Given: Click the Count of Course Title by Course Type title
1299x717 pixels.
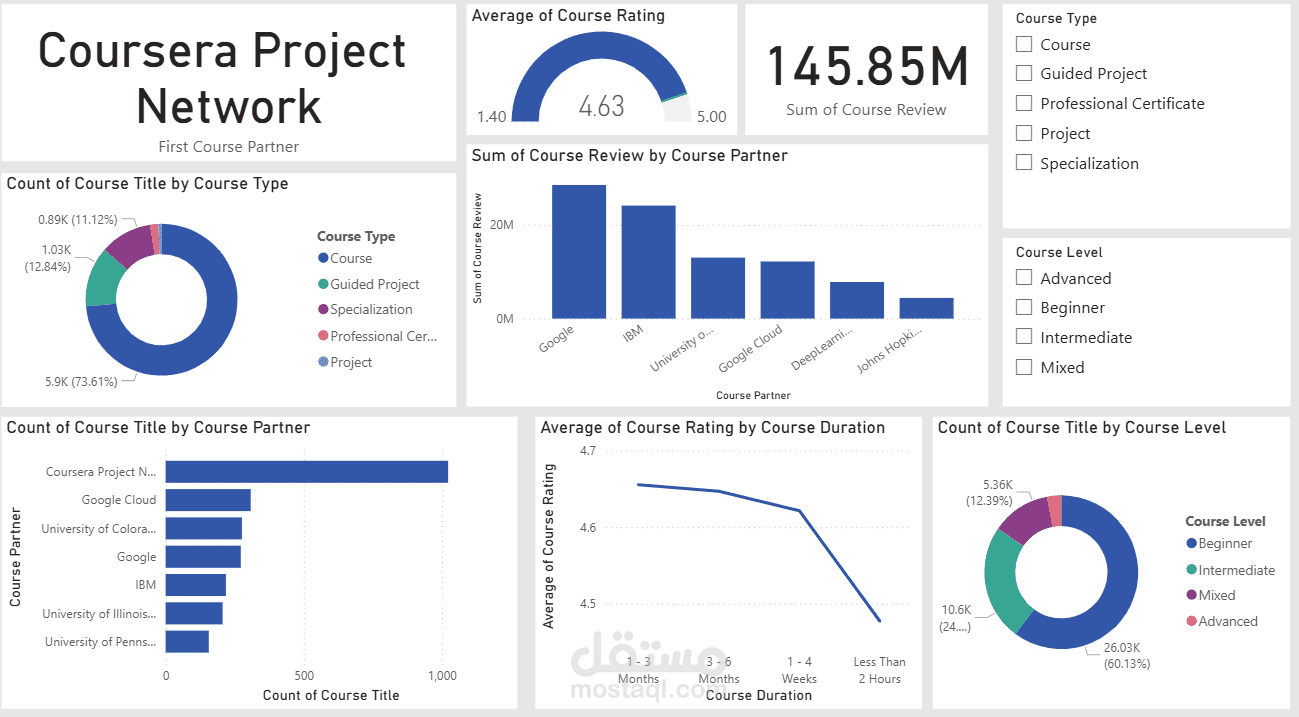Looking at the screenshot, I should click(148, 184).
